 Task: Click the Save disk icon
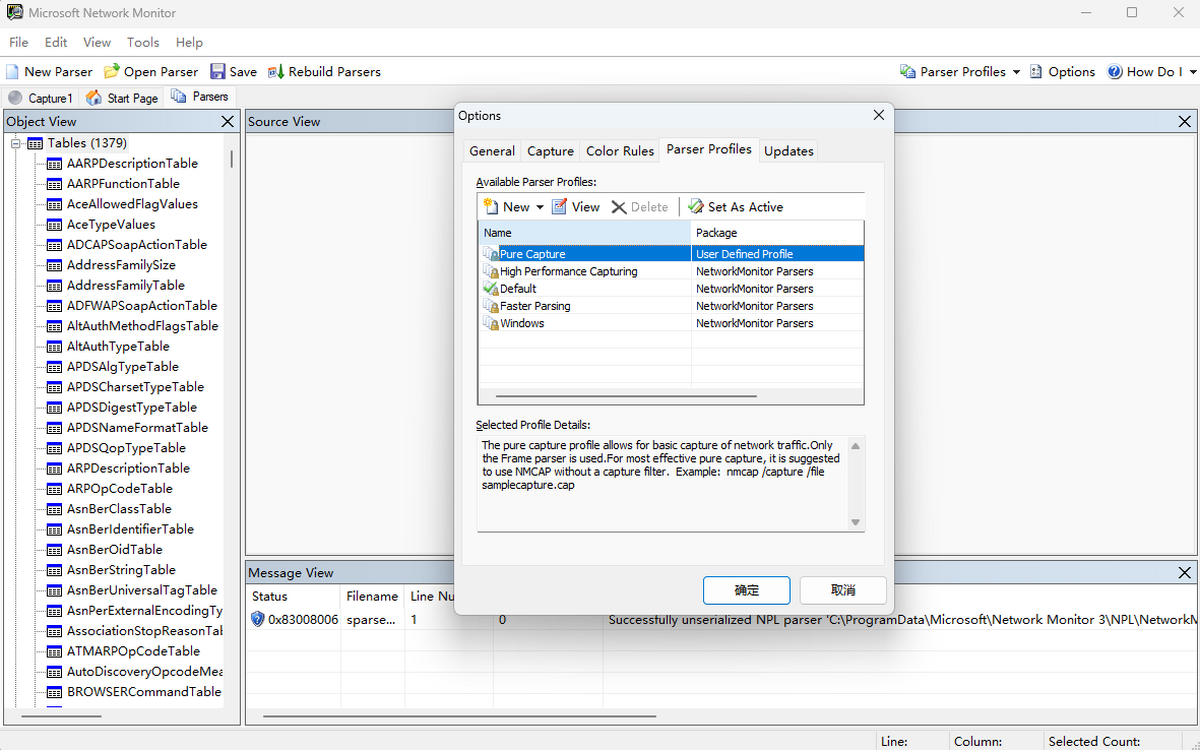218,72
